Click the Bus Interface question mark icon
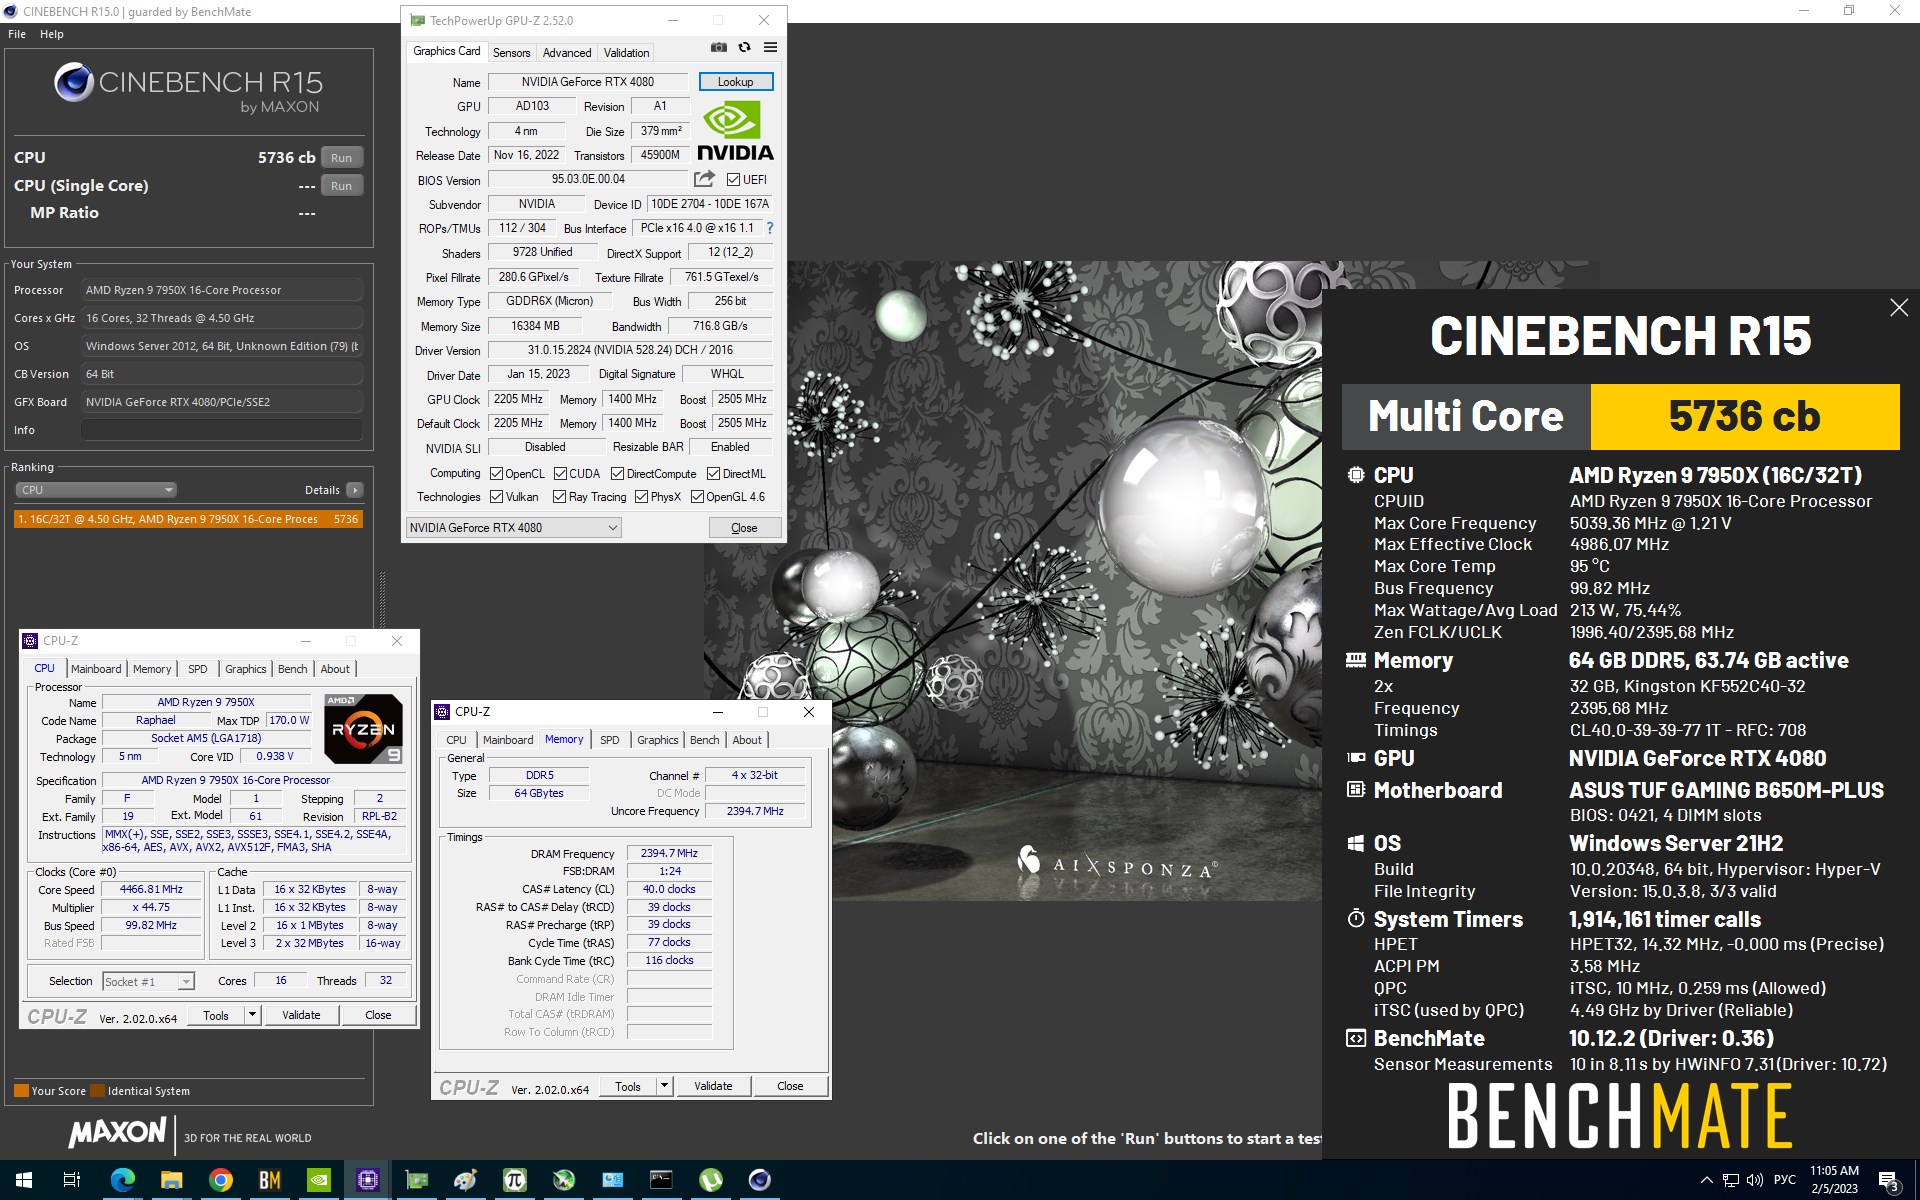 coord(770,228)
